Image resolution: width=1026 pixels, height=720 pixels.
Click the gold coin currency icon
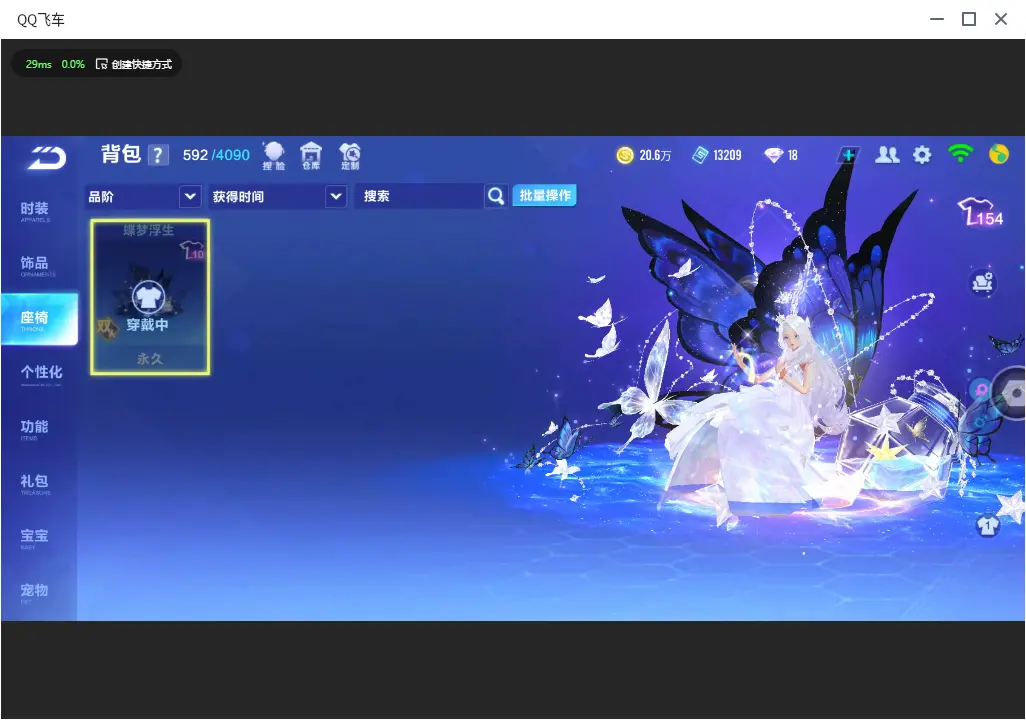coord(625,155)
